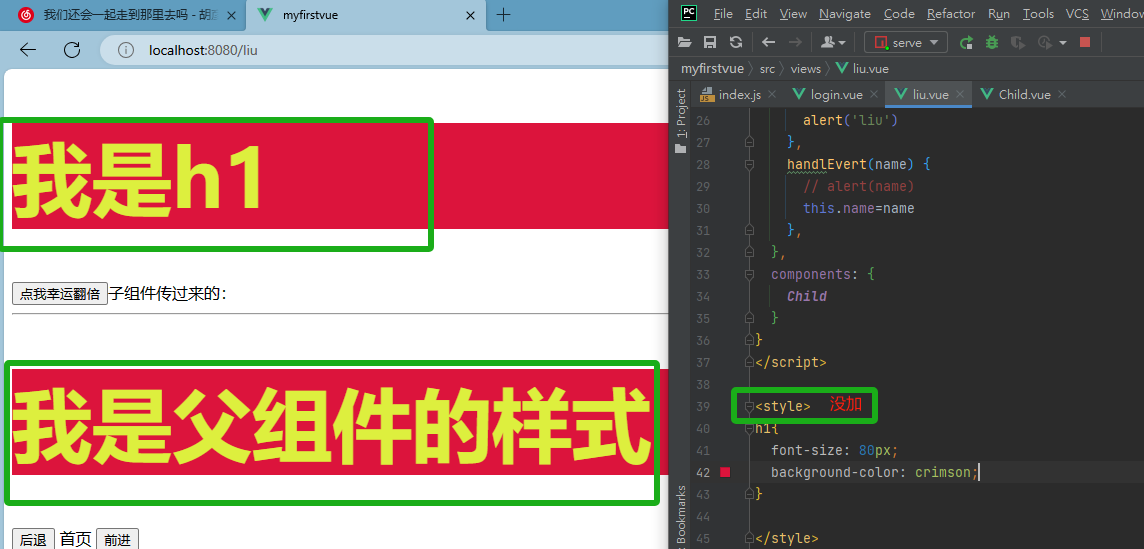This screenshot has height=549, width=1144.
Task: Rerun the serve configuration
Action: point(966,42)
